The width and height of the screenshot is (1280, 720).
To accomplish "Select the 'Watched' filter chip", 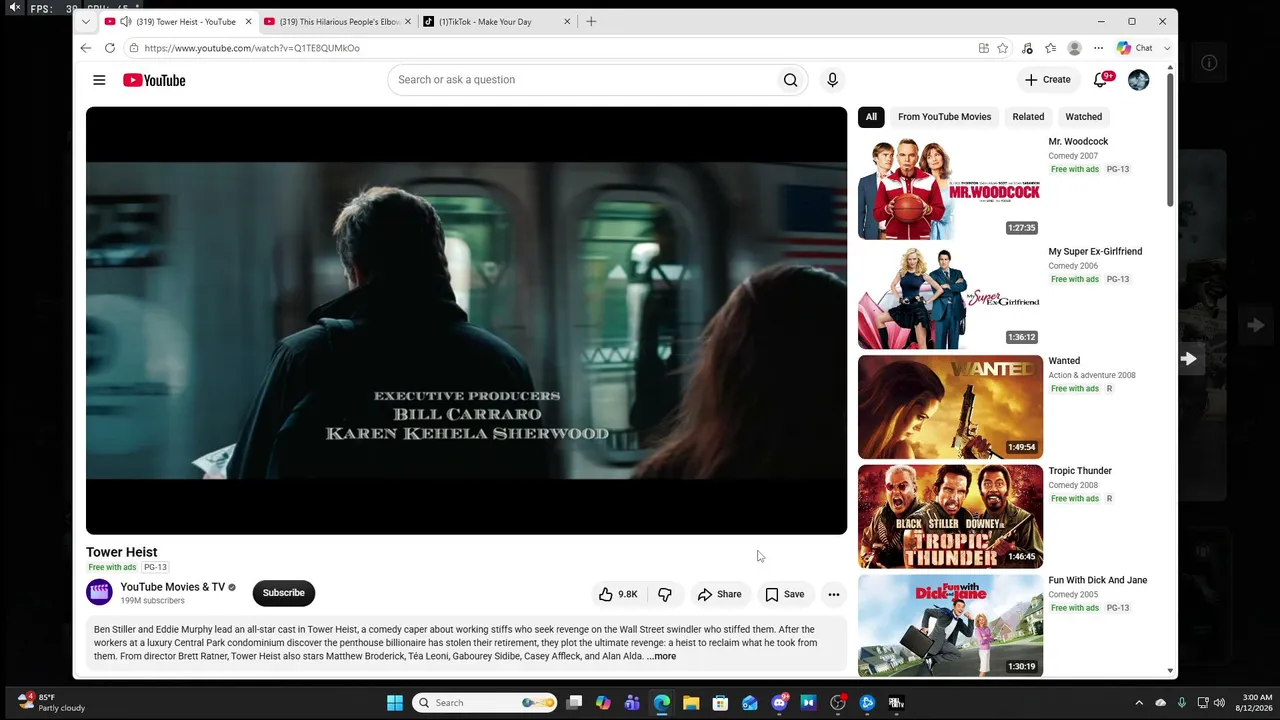I will 1083,117.
